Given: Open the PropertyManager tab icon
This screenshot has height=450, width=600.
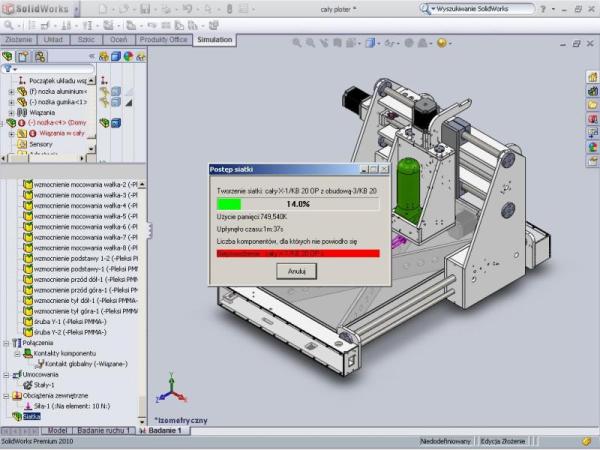Looking at the screenshot, I should coord(23,57).
